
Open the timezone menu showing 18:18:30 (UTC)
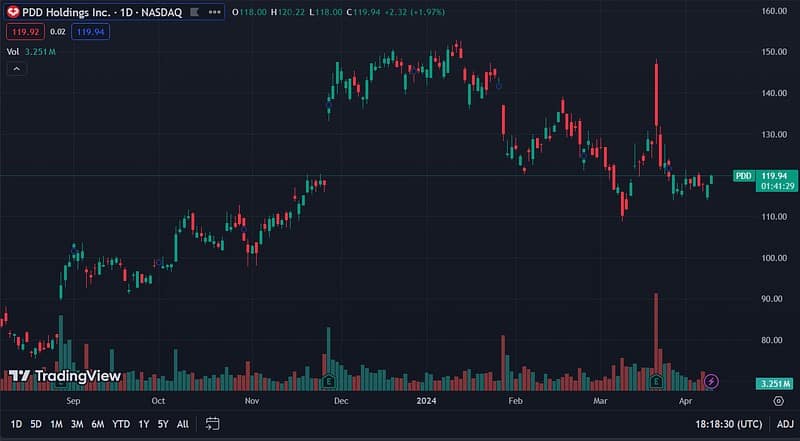(x=730, y=424)
